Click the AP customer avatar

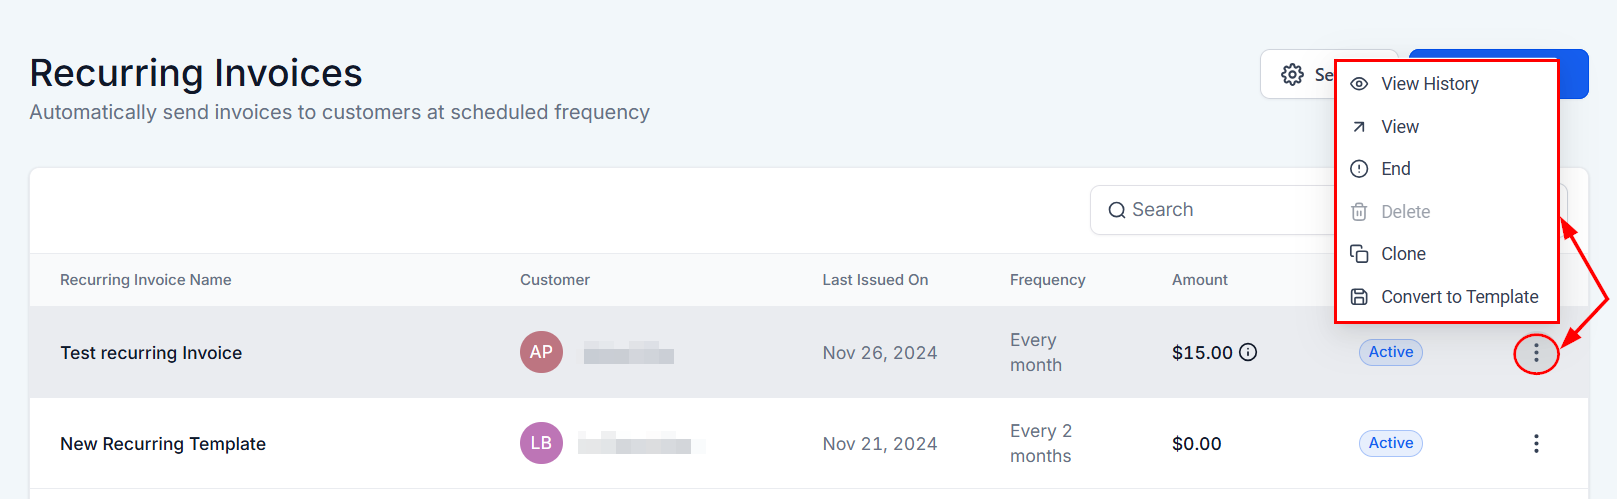[x=541, y=352]
